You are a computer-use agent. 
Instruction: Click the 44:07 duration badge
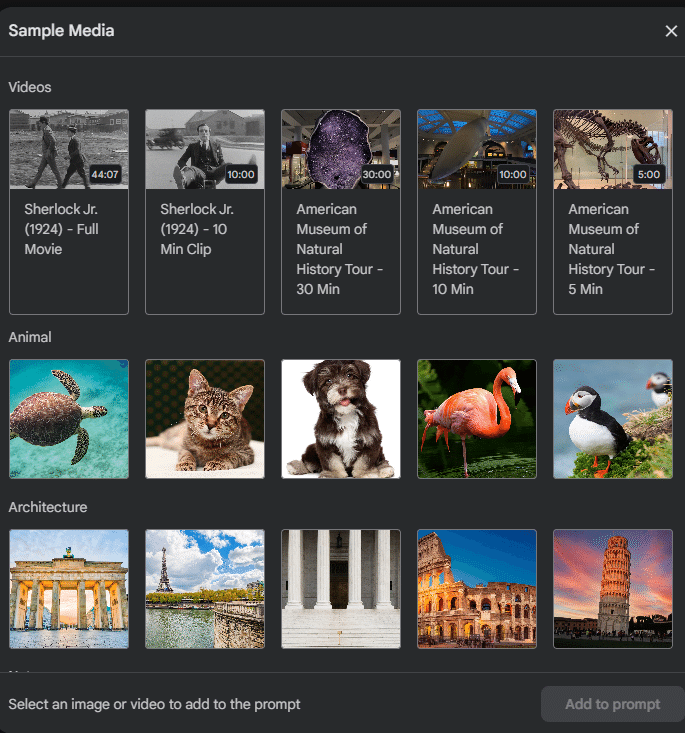pos(105,174)
